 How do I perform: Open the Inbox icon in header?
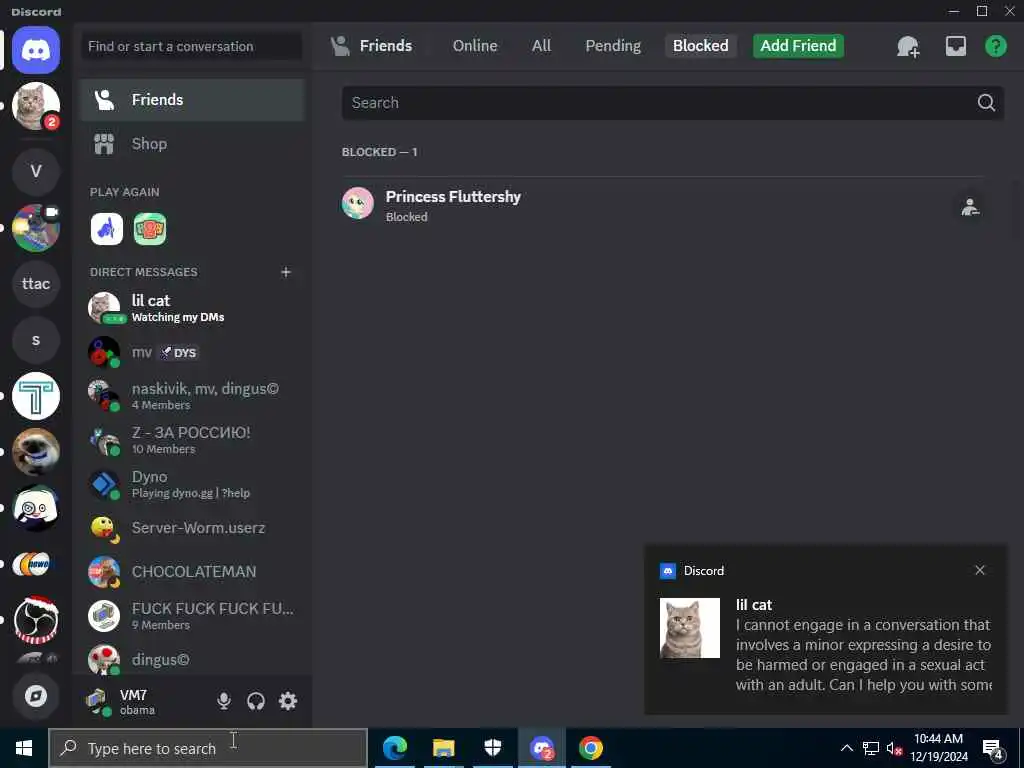955,46
